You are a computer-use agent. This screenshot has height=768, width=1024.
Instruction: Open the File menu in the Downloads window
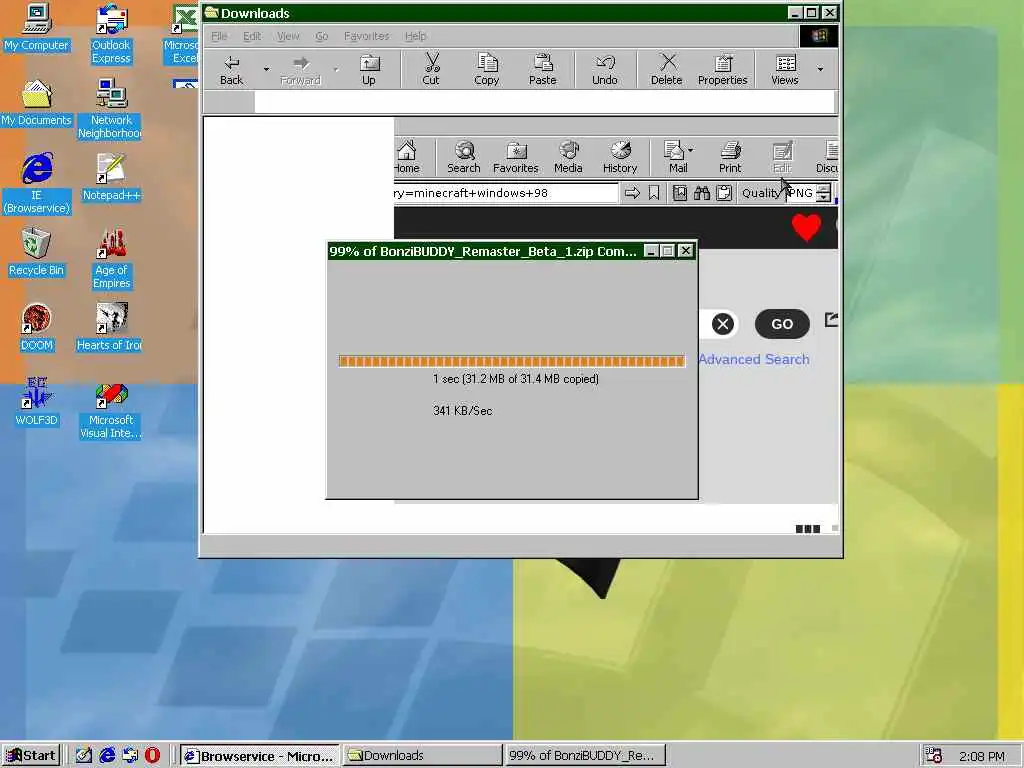click(219, 36)
